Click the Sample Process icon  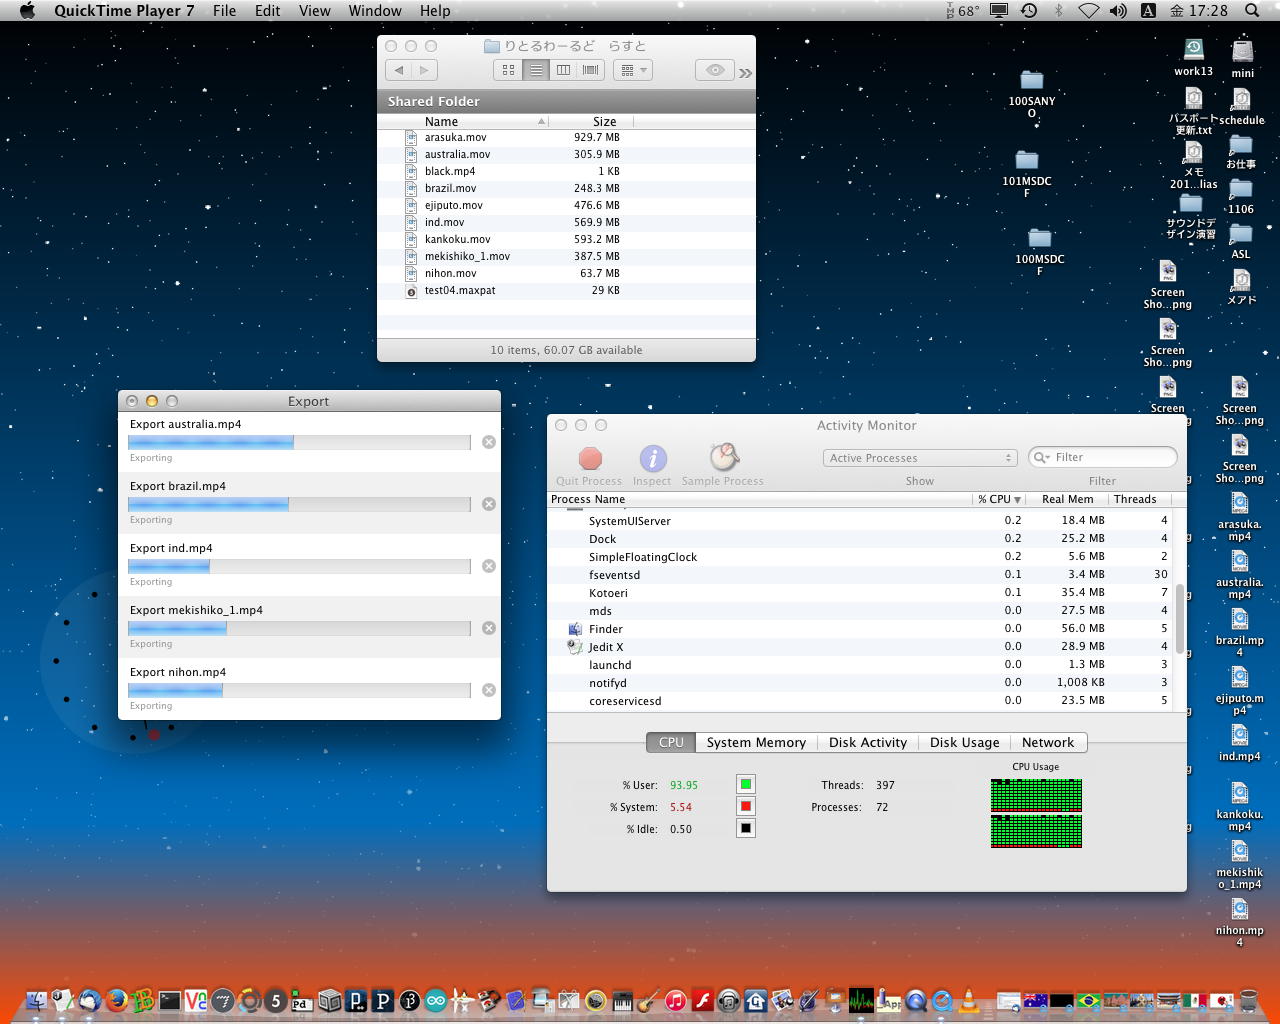[723, 458]
